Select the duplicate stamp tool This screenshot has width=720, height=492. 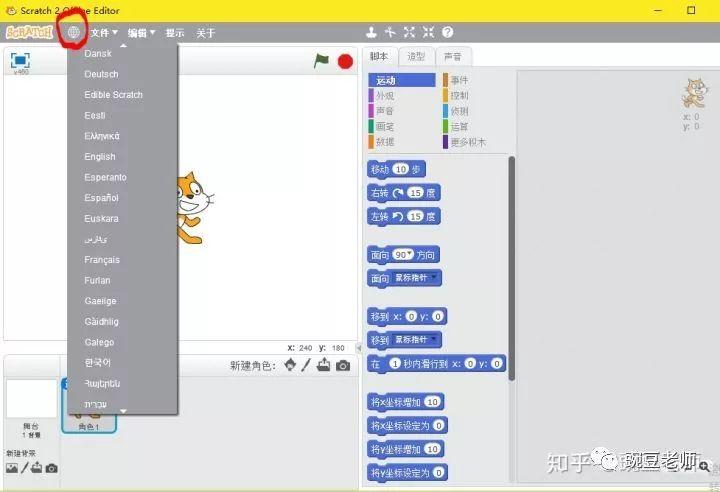tap(371, 32)
